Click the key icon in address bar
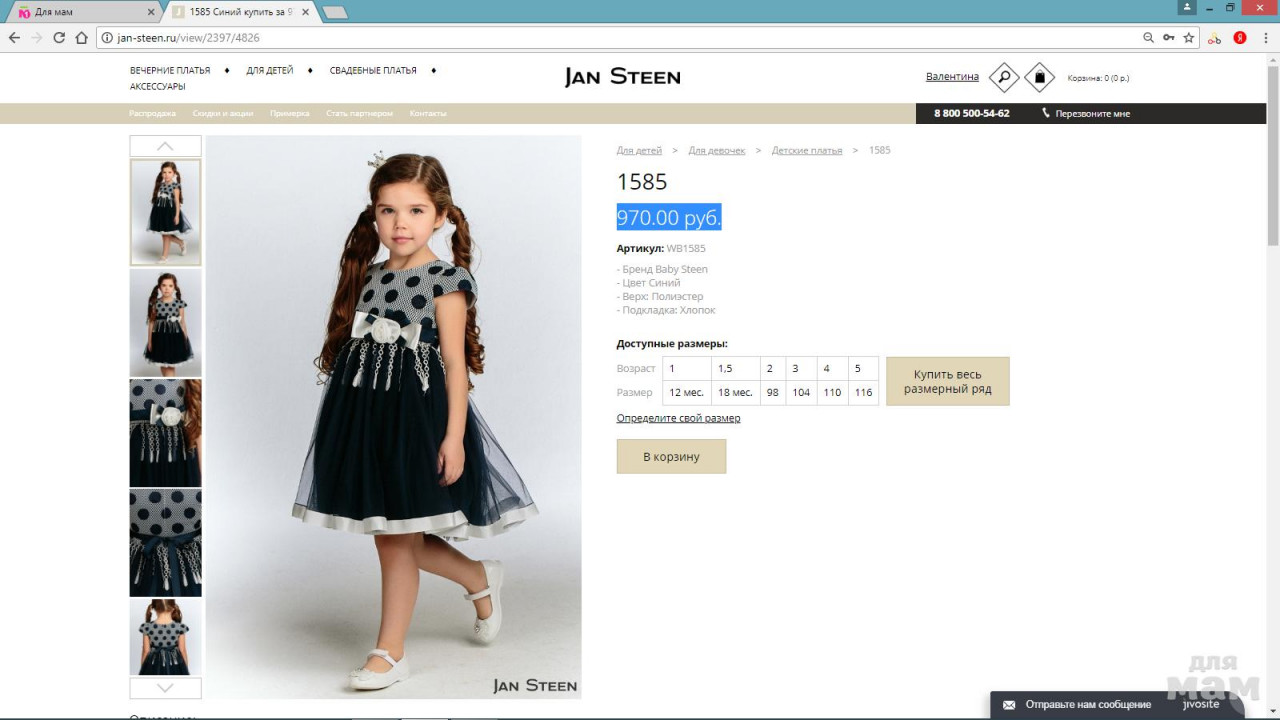Screen dimensions: 1280x720 (x=1168, y=38)
